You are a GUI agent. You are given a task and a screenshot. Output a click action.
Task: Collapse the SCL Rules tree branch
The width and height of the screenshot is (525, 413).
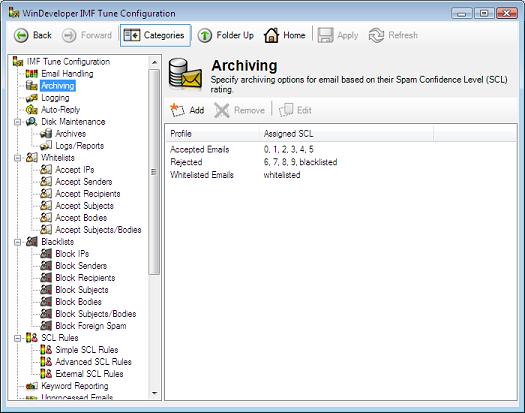pos(17,338)
